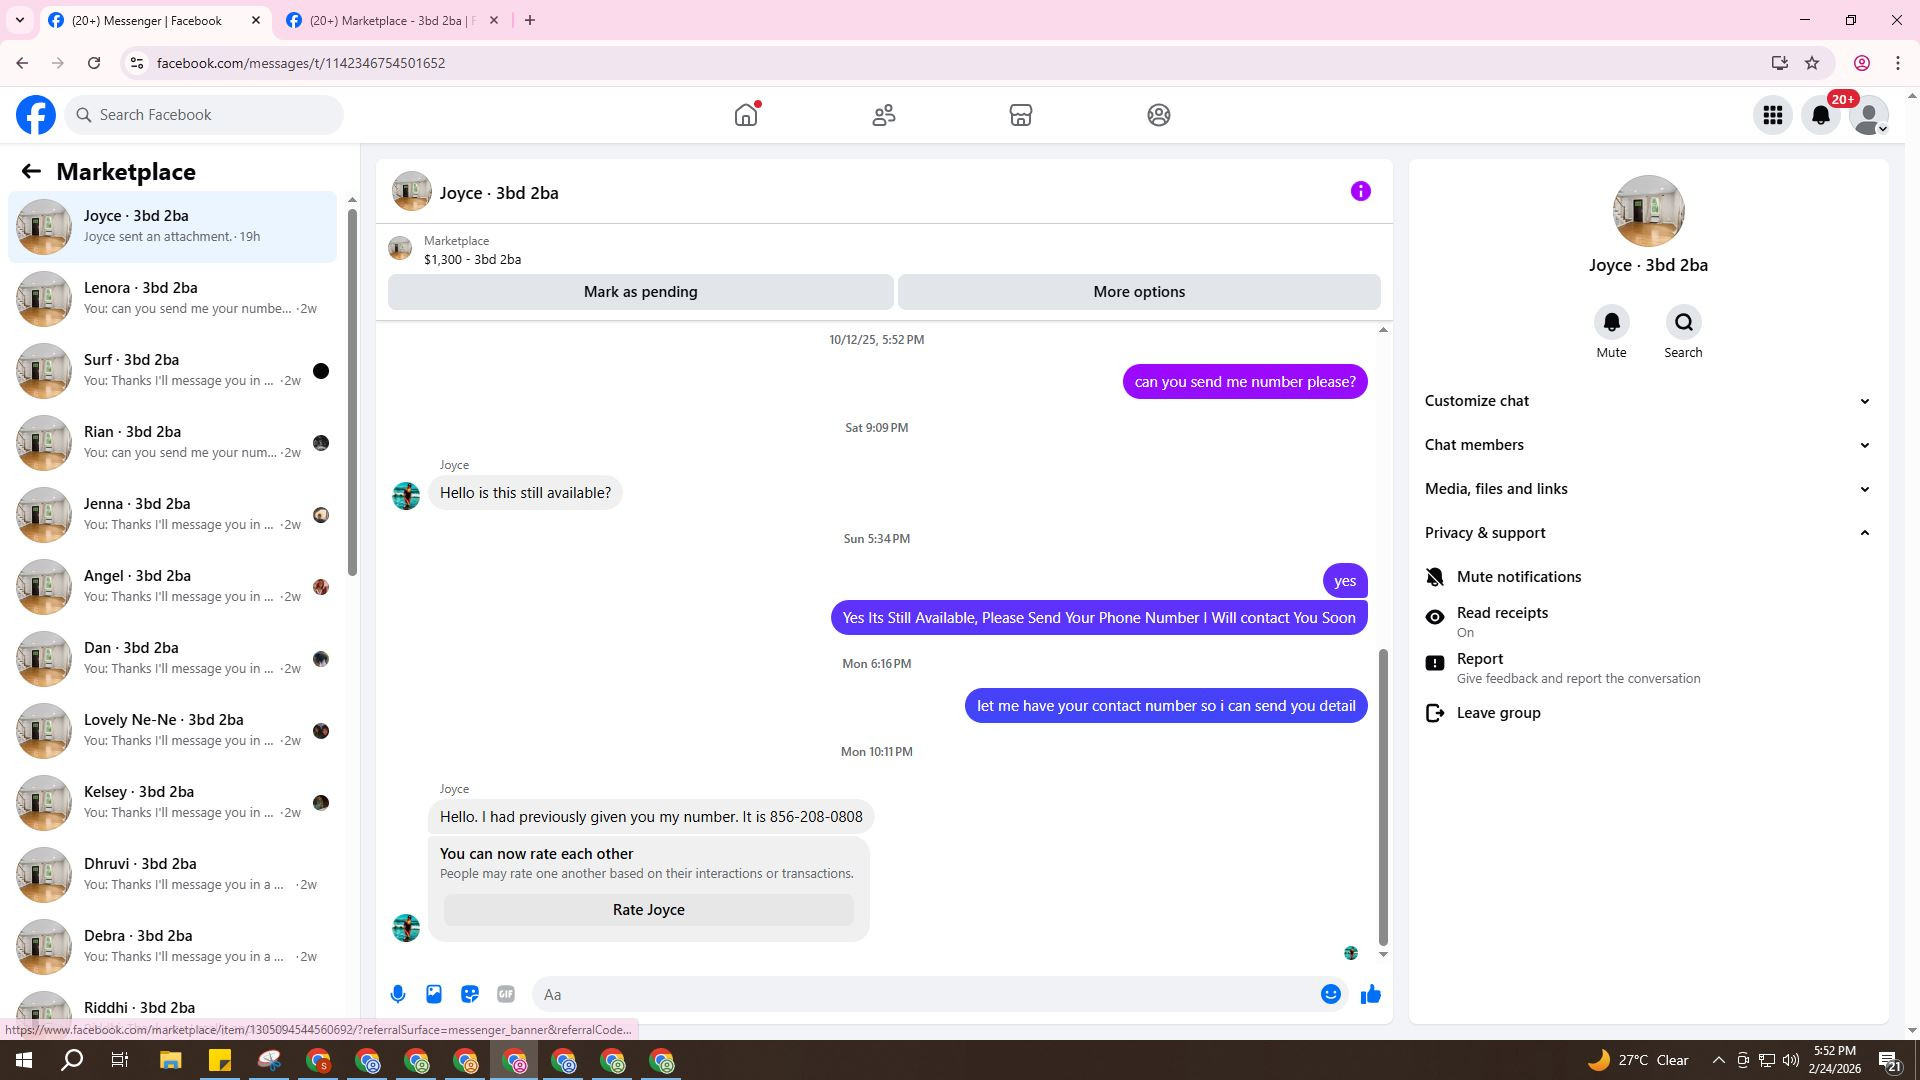Expand Customize chat section
The height and width of the screenshot is (1080, 1920).
point(1646,401)
